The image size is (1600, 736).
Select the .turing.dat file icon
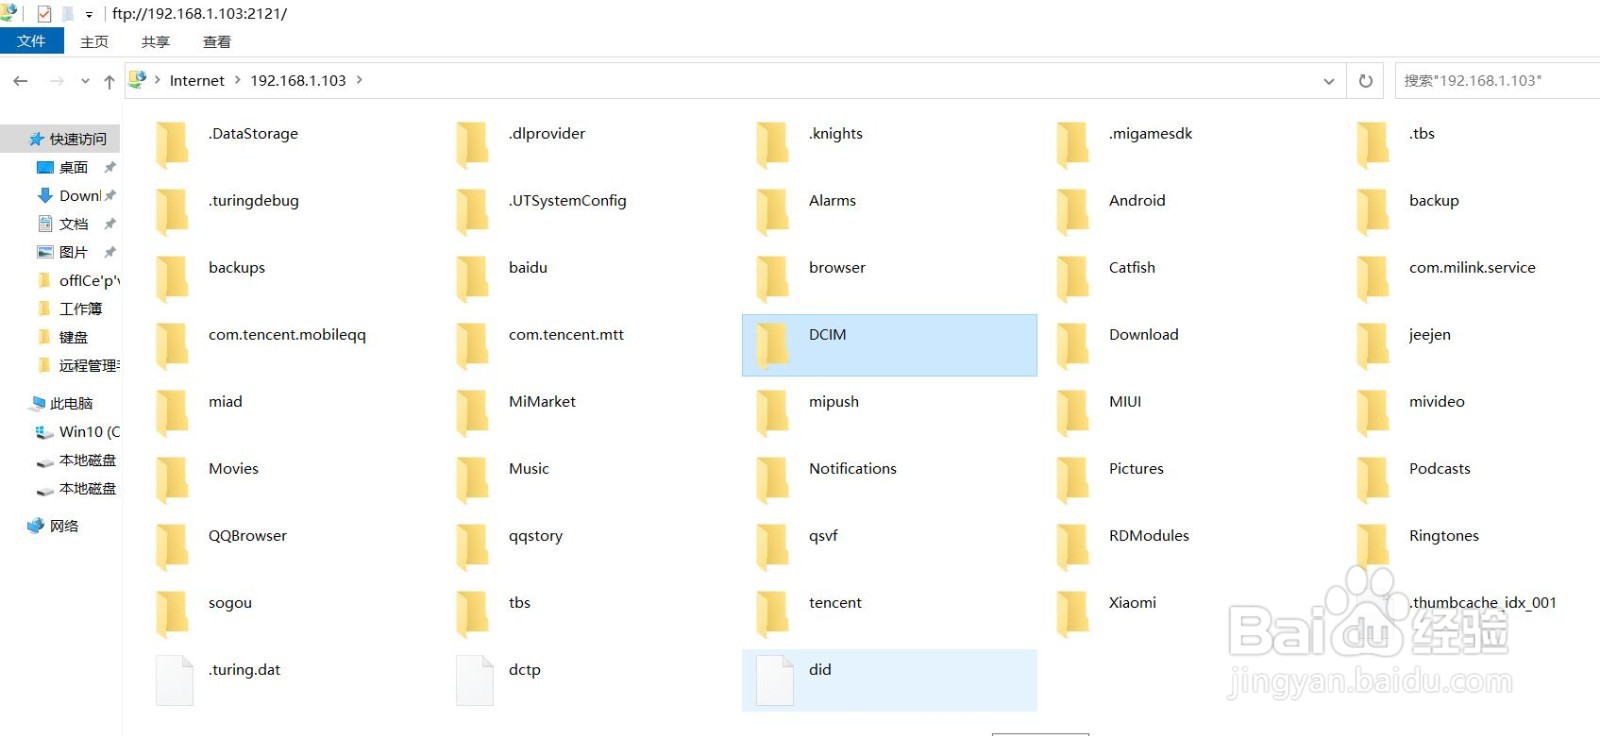174,681
